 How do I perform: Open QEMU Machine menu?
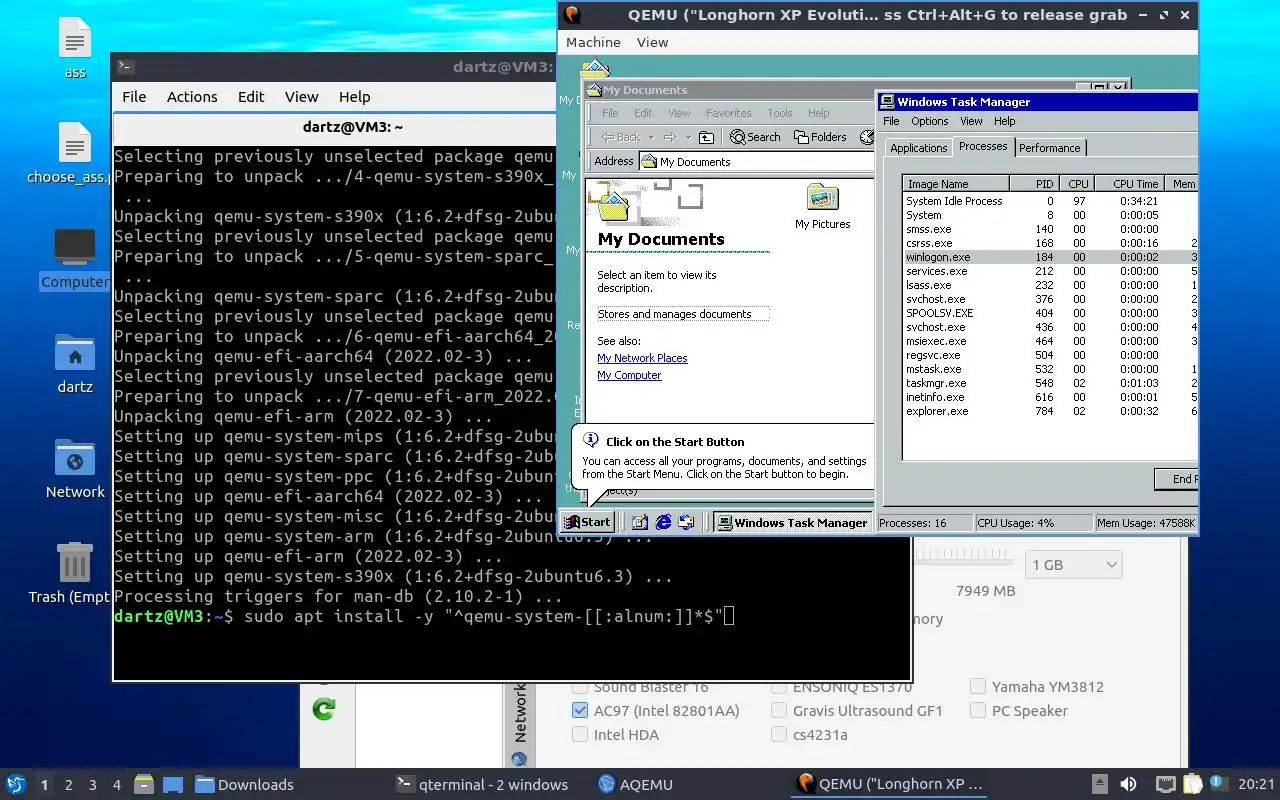click(593, 42)
